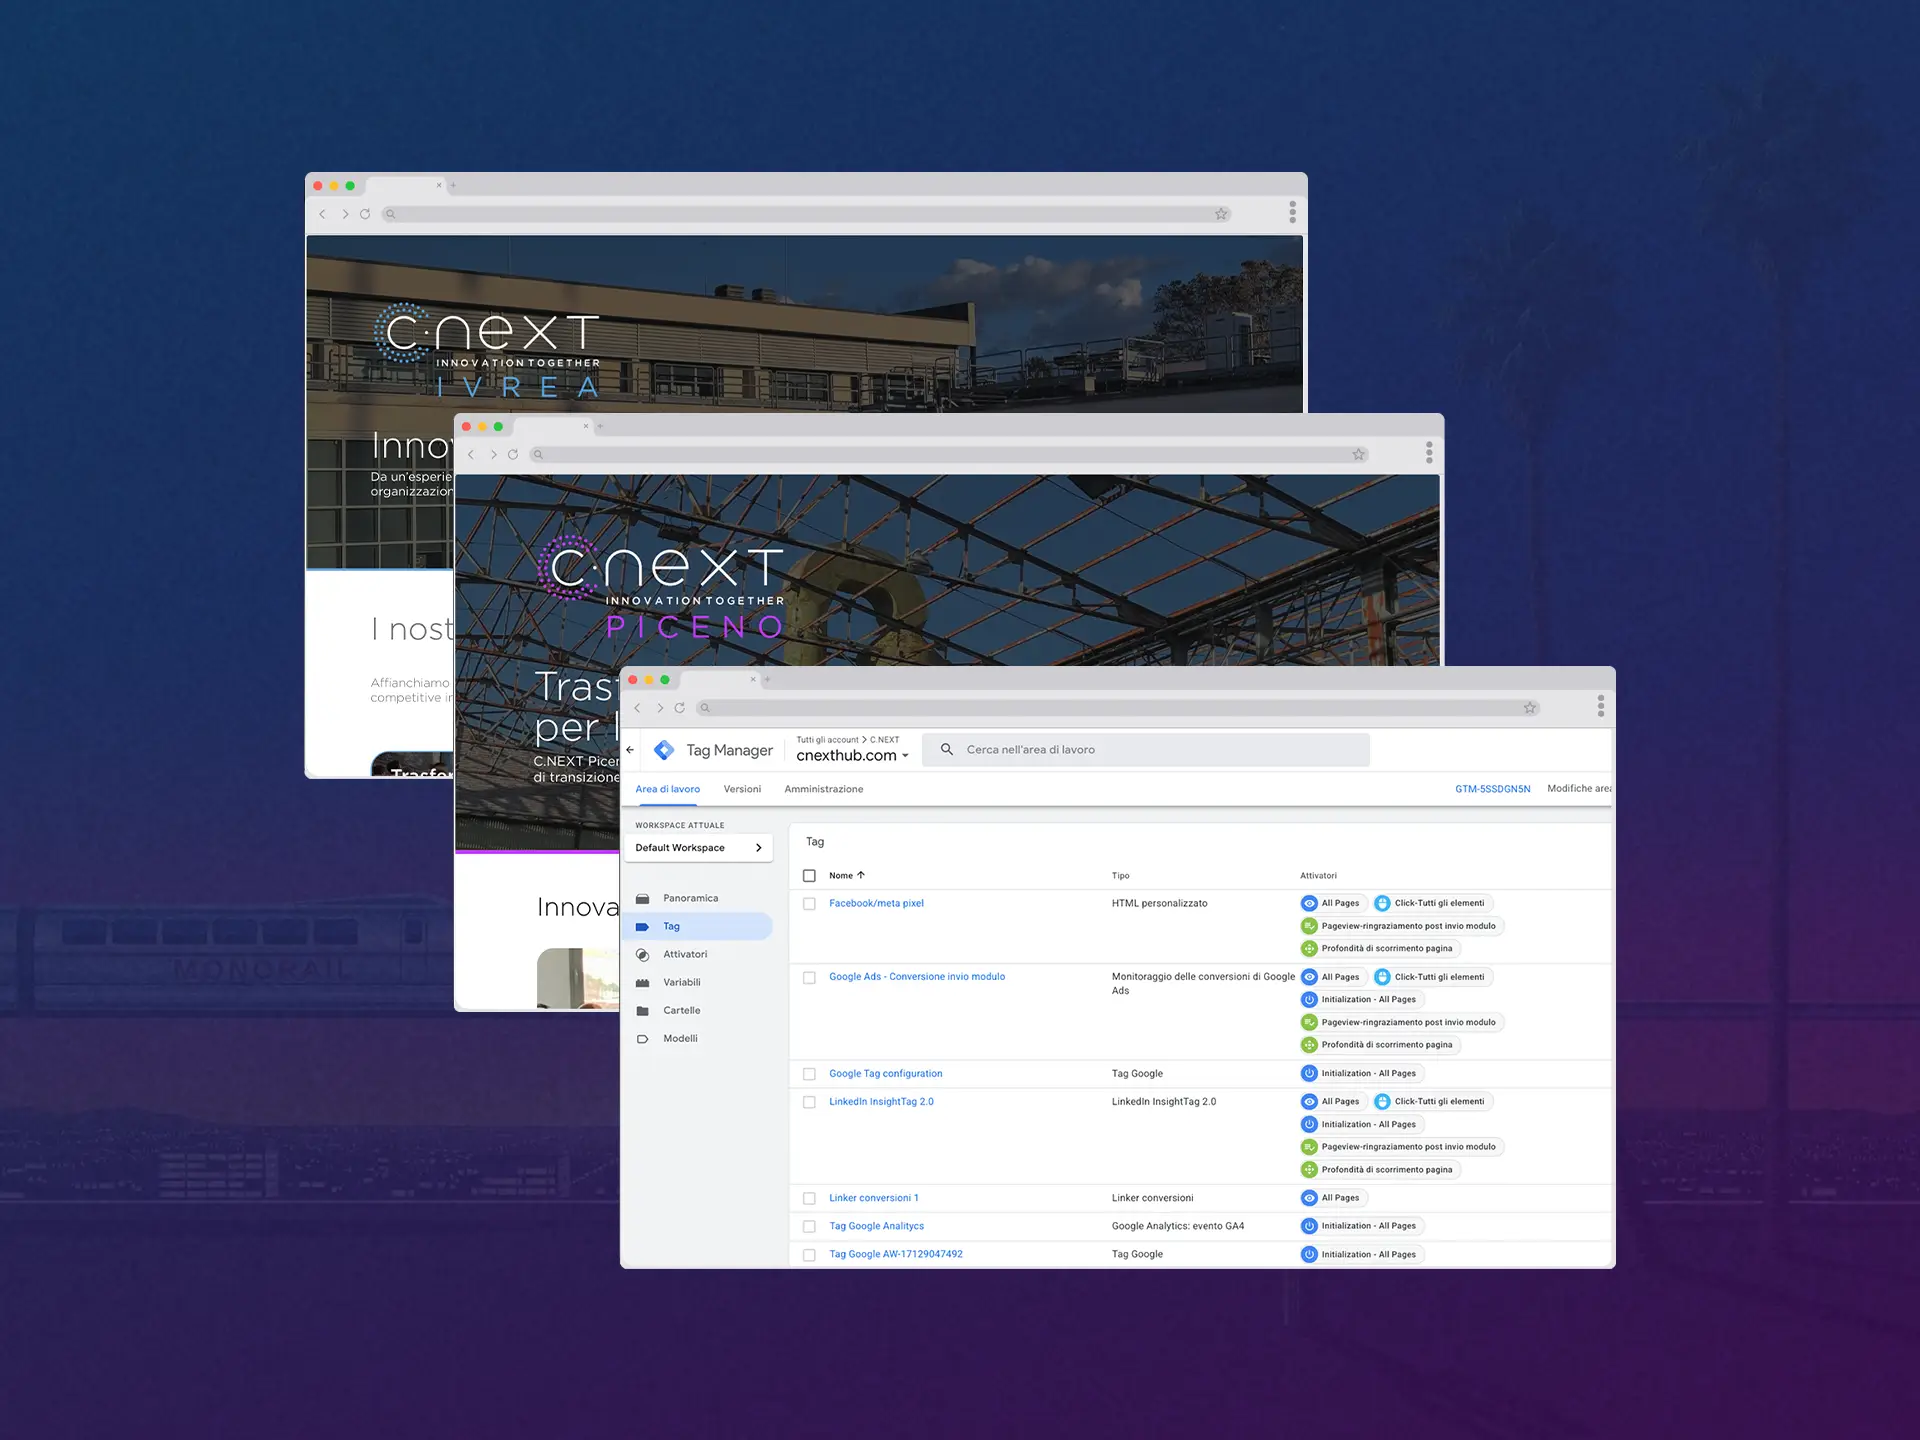Image resolution: width=1920 pixels, height=1440 pixels.
Task: Open Google Ads - Conversione invio modulo tag
Action: pos(917,977)
